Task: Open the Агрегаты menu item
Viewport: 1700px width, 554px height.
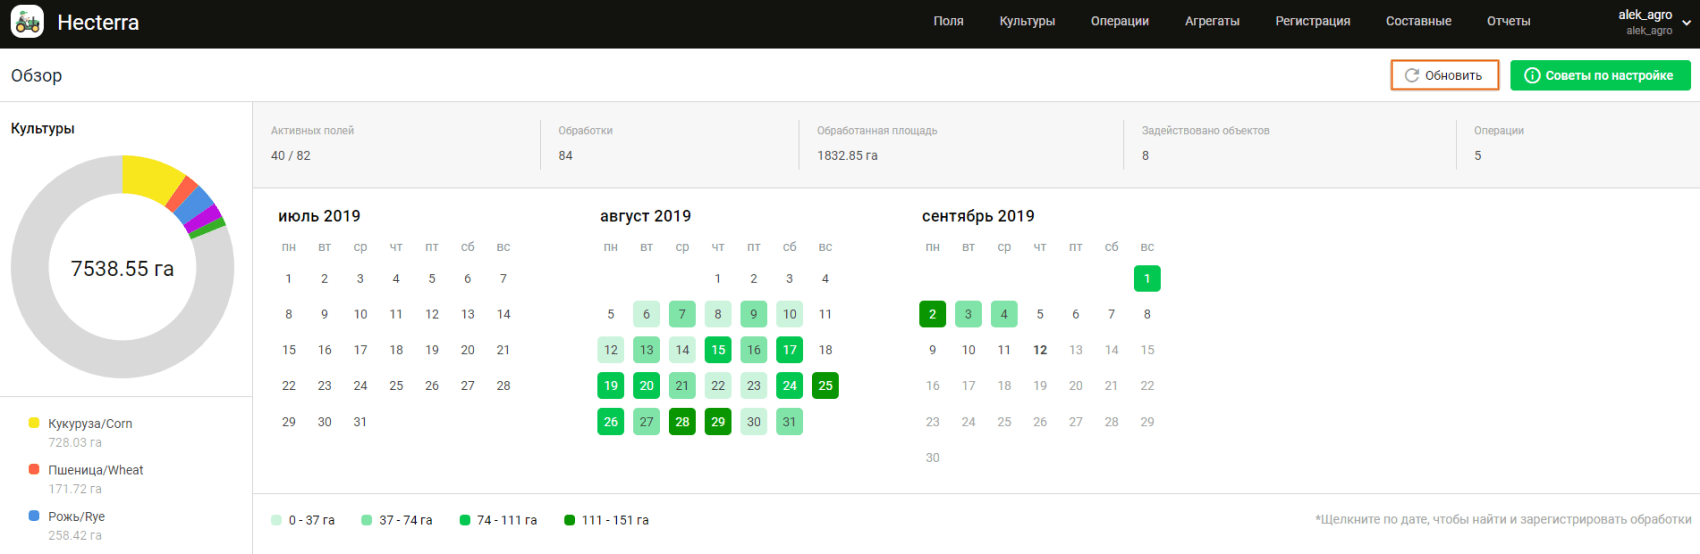Action: [1212, 21]
